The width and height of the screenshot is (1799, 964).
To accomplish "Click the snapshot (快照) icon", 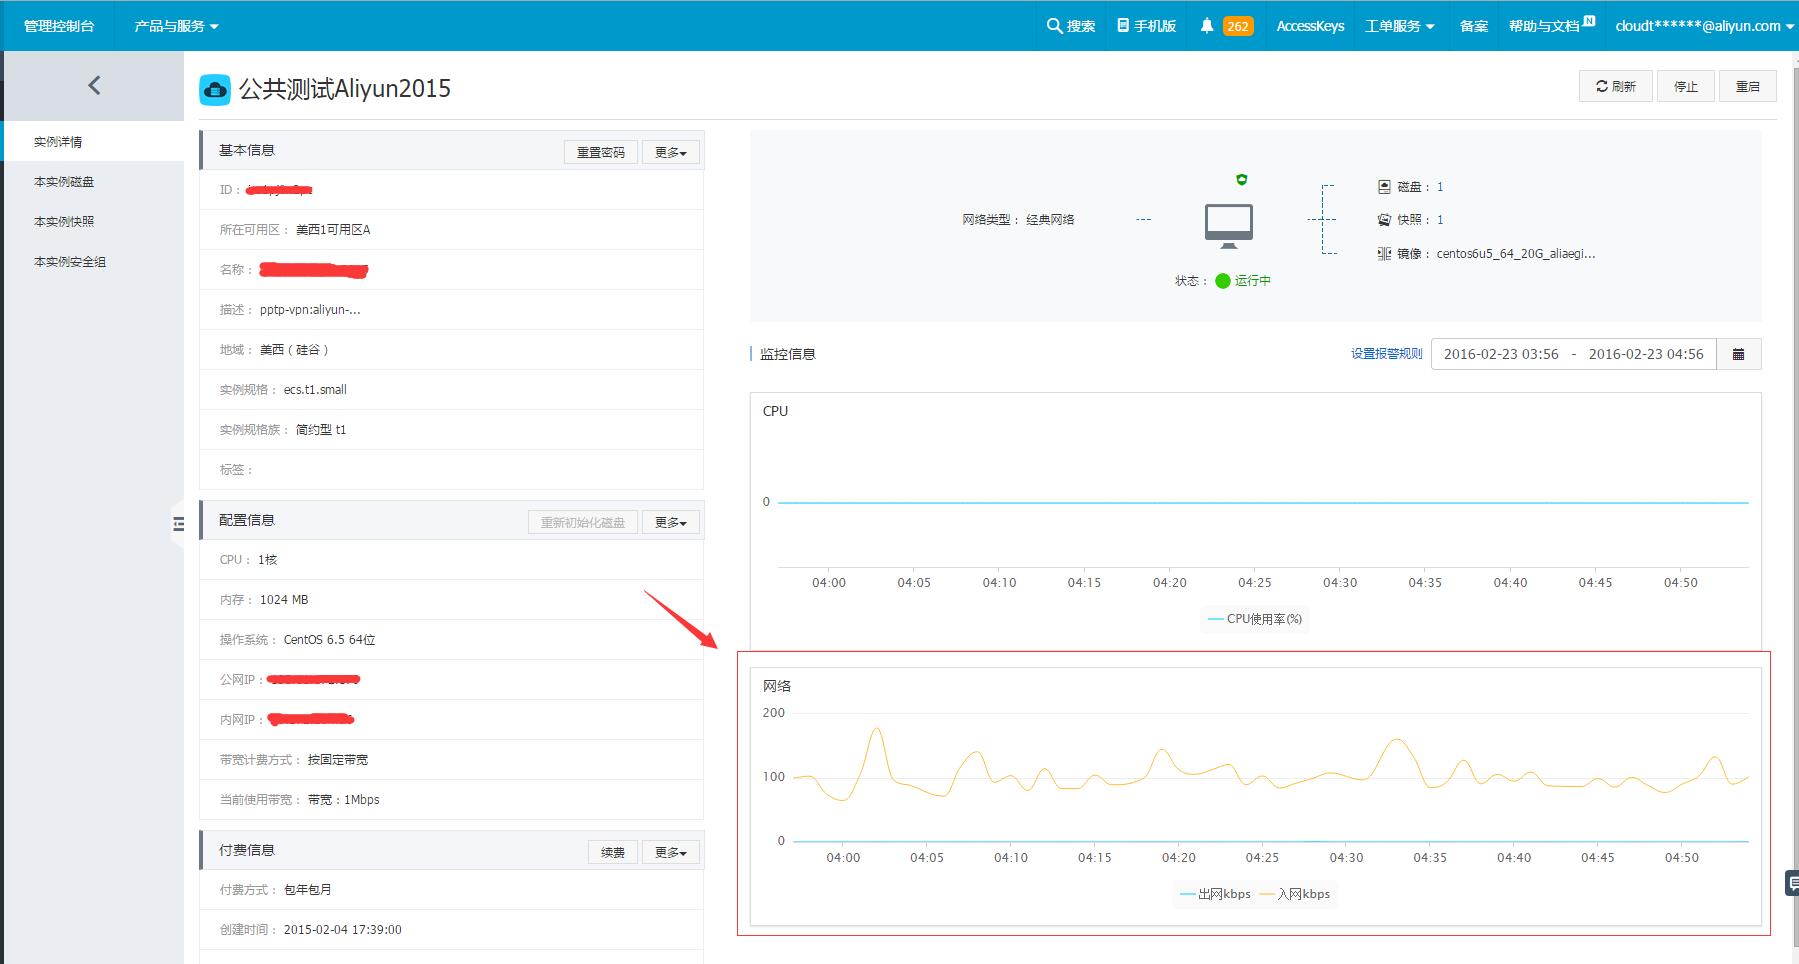I will (x=1384, y=220).
